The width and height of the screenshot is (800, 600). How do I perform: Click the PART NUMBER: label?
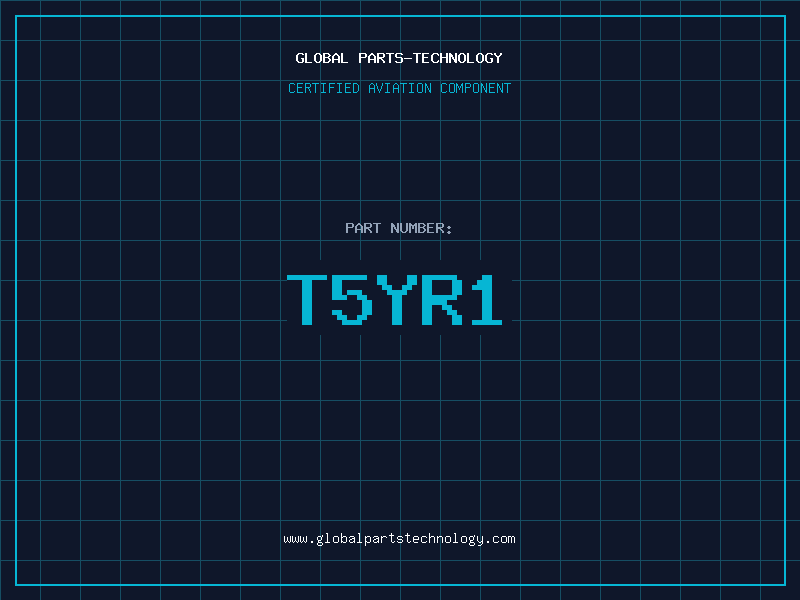(399, 228)
